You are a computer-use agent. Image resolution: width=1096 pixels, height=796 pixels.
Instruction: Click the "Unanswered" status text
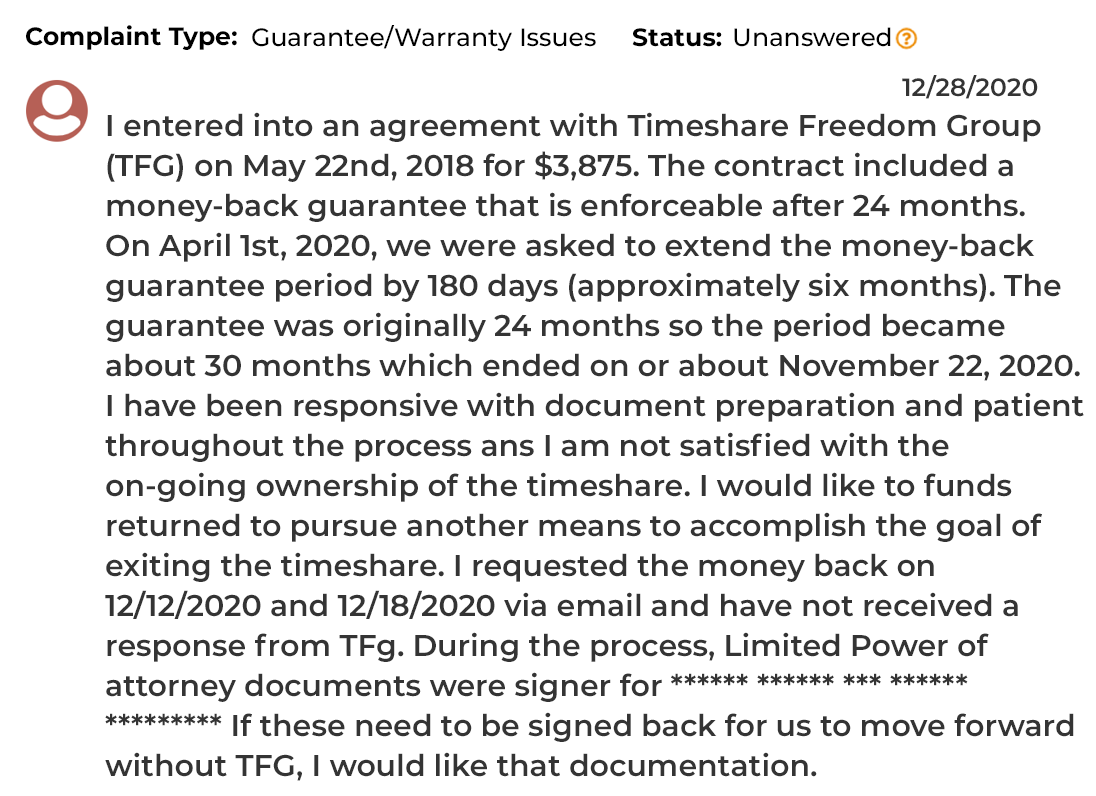[812, 37]
